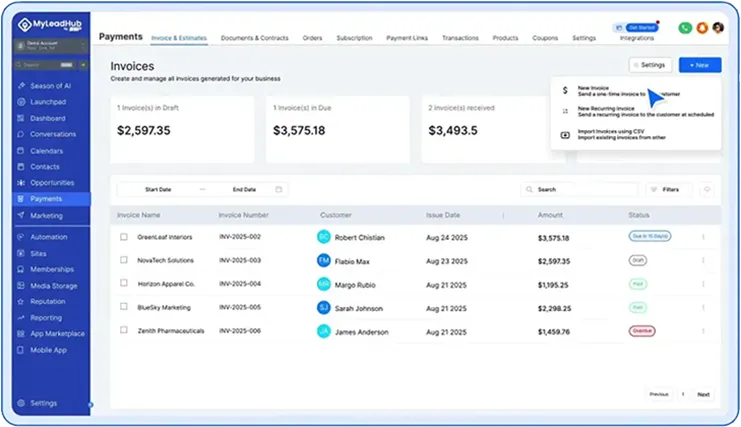Open App Marketplace
This screenshot has width=741, height=427.
click(57, 334)
